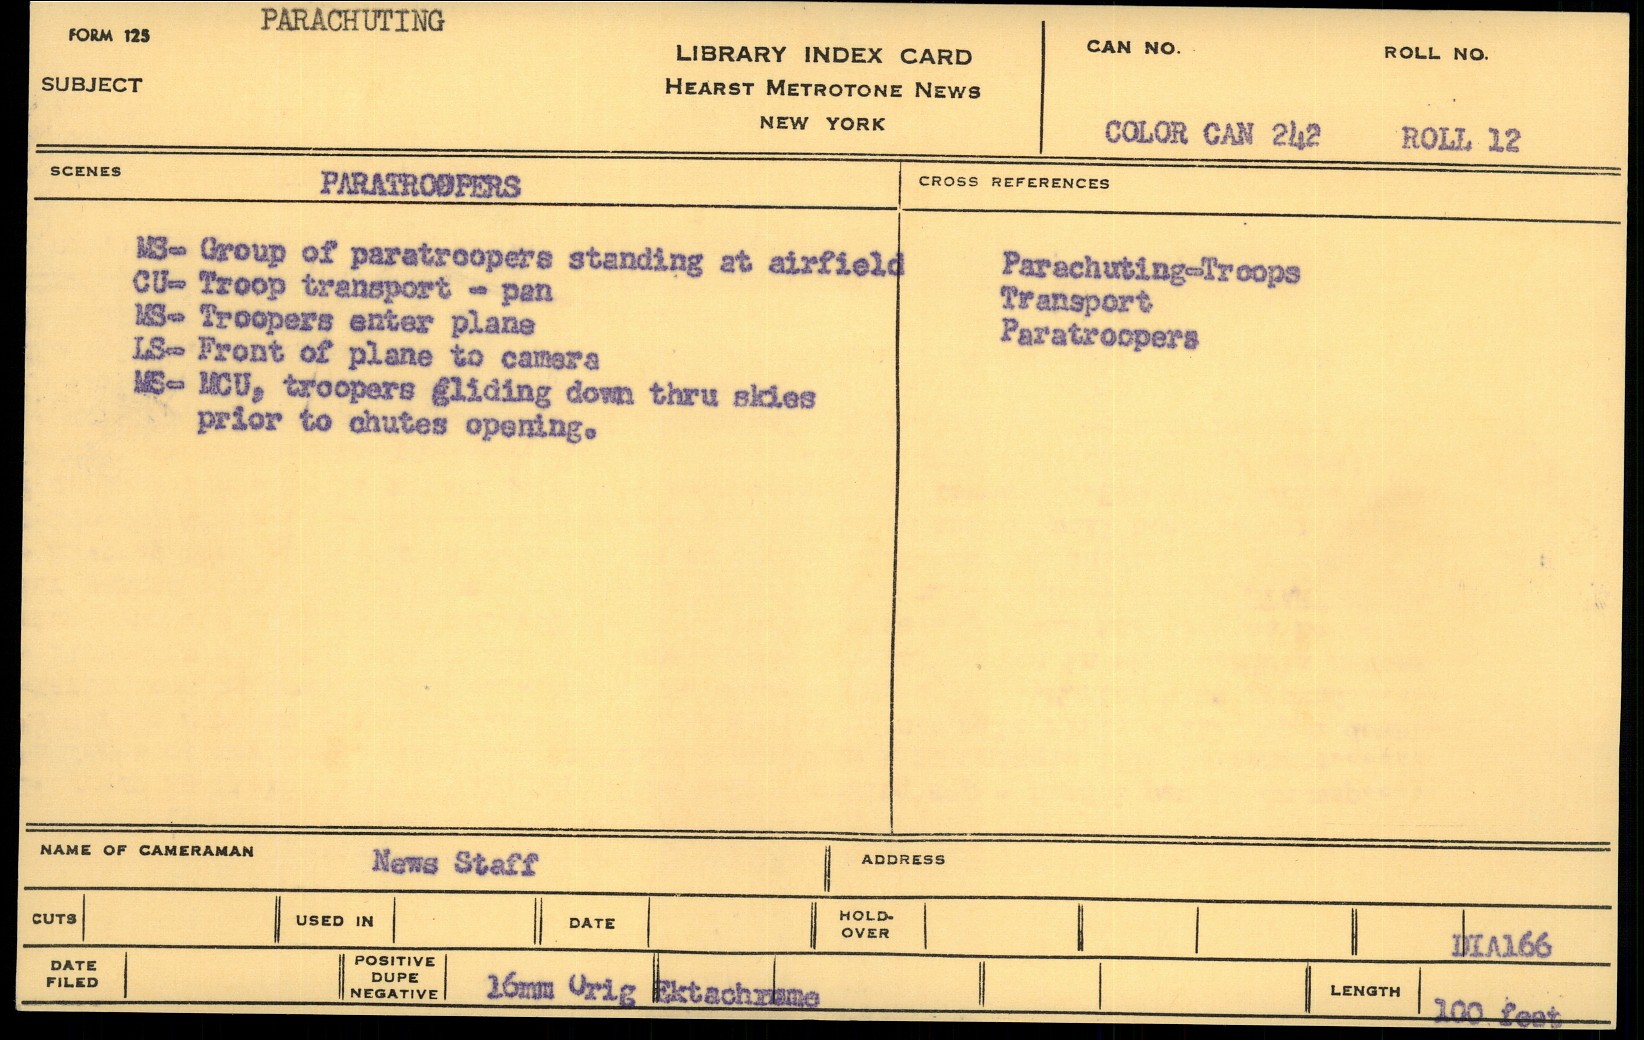Click the LIBRARY INDEX CARD title
The image size is (1644, 1040).
click(x=823, y=56)
